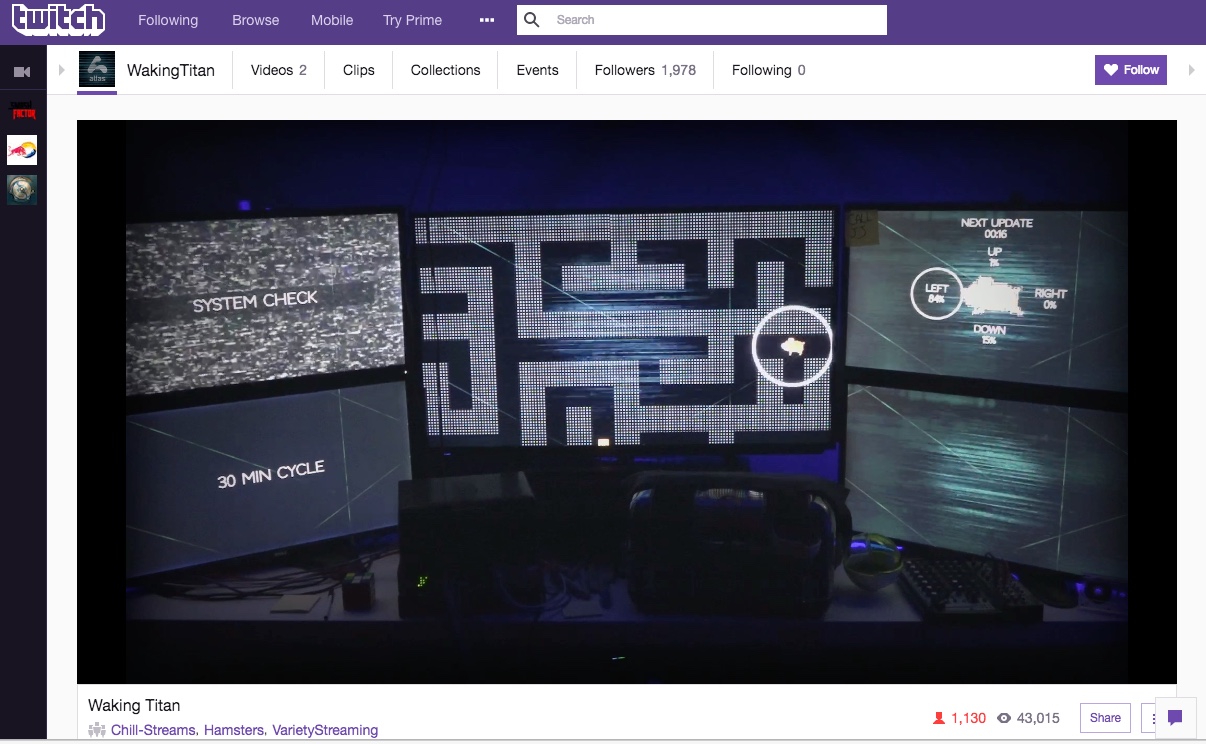The width and height of the screenshot is (1206, 744).
Task: Expand the right panel with arrow
Action: click(x=1191, y=70)
